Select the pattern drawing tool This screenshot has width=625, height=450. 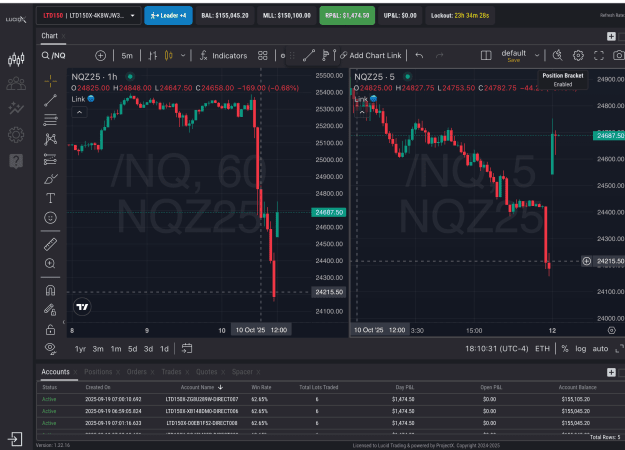click(50, 139)
